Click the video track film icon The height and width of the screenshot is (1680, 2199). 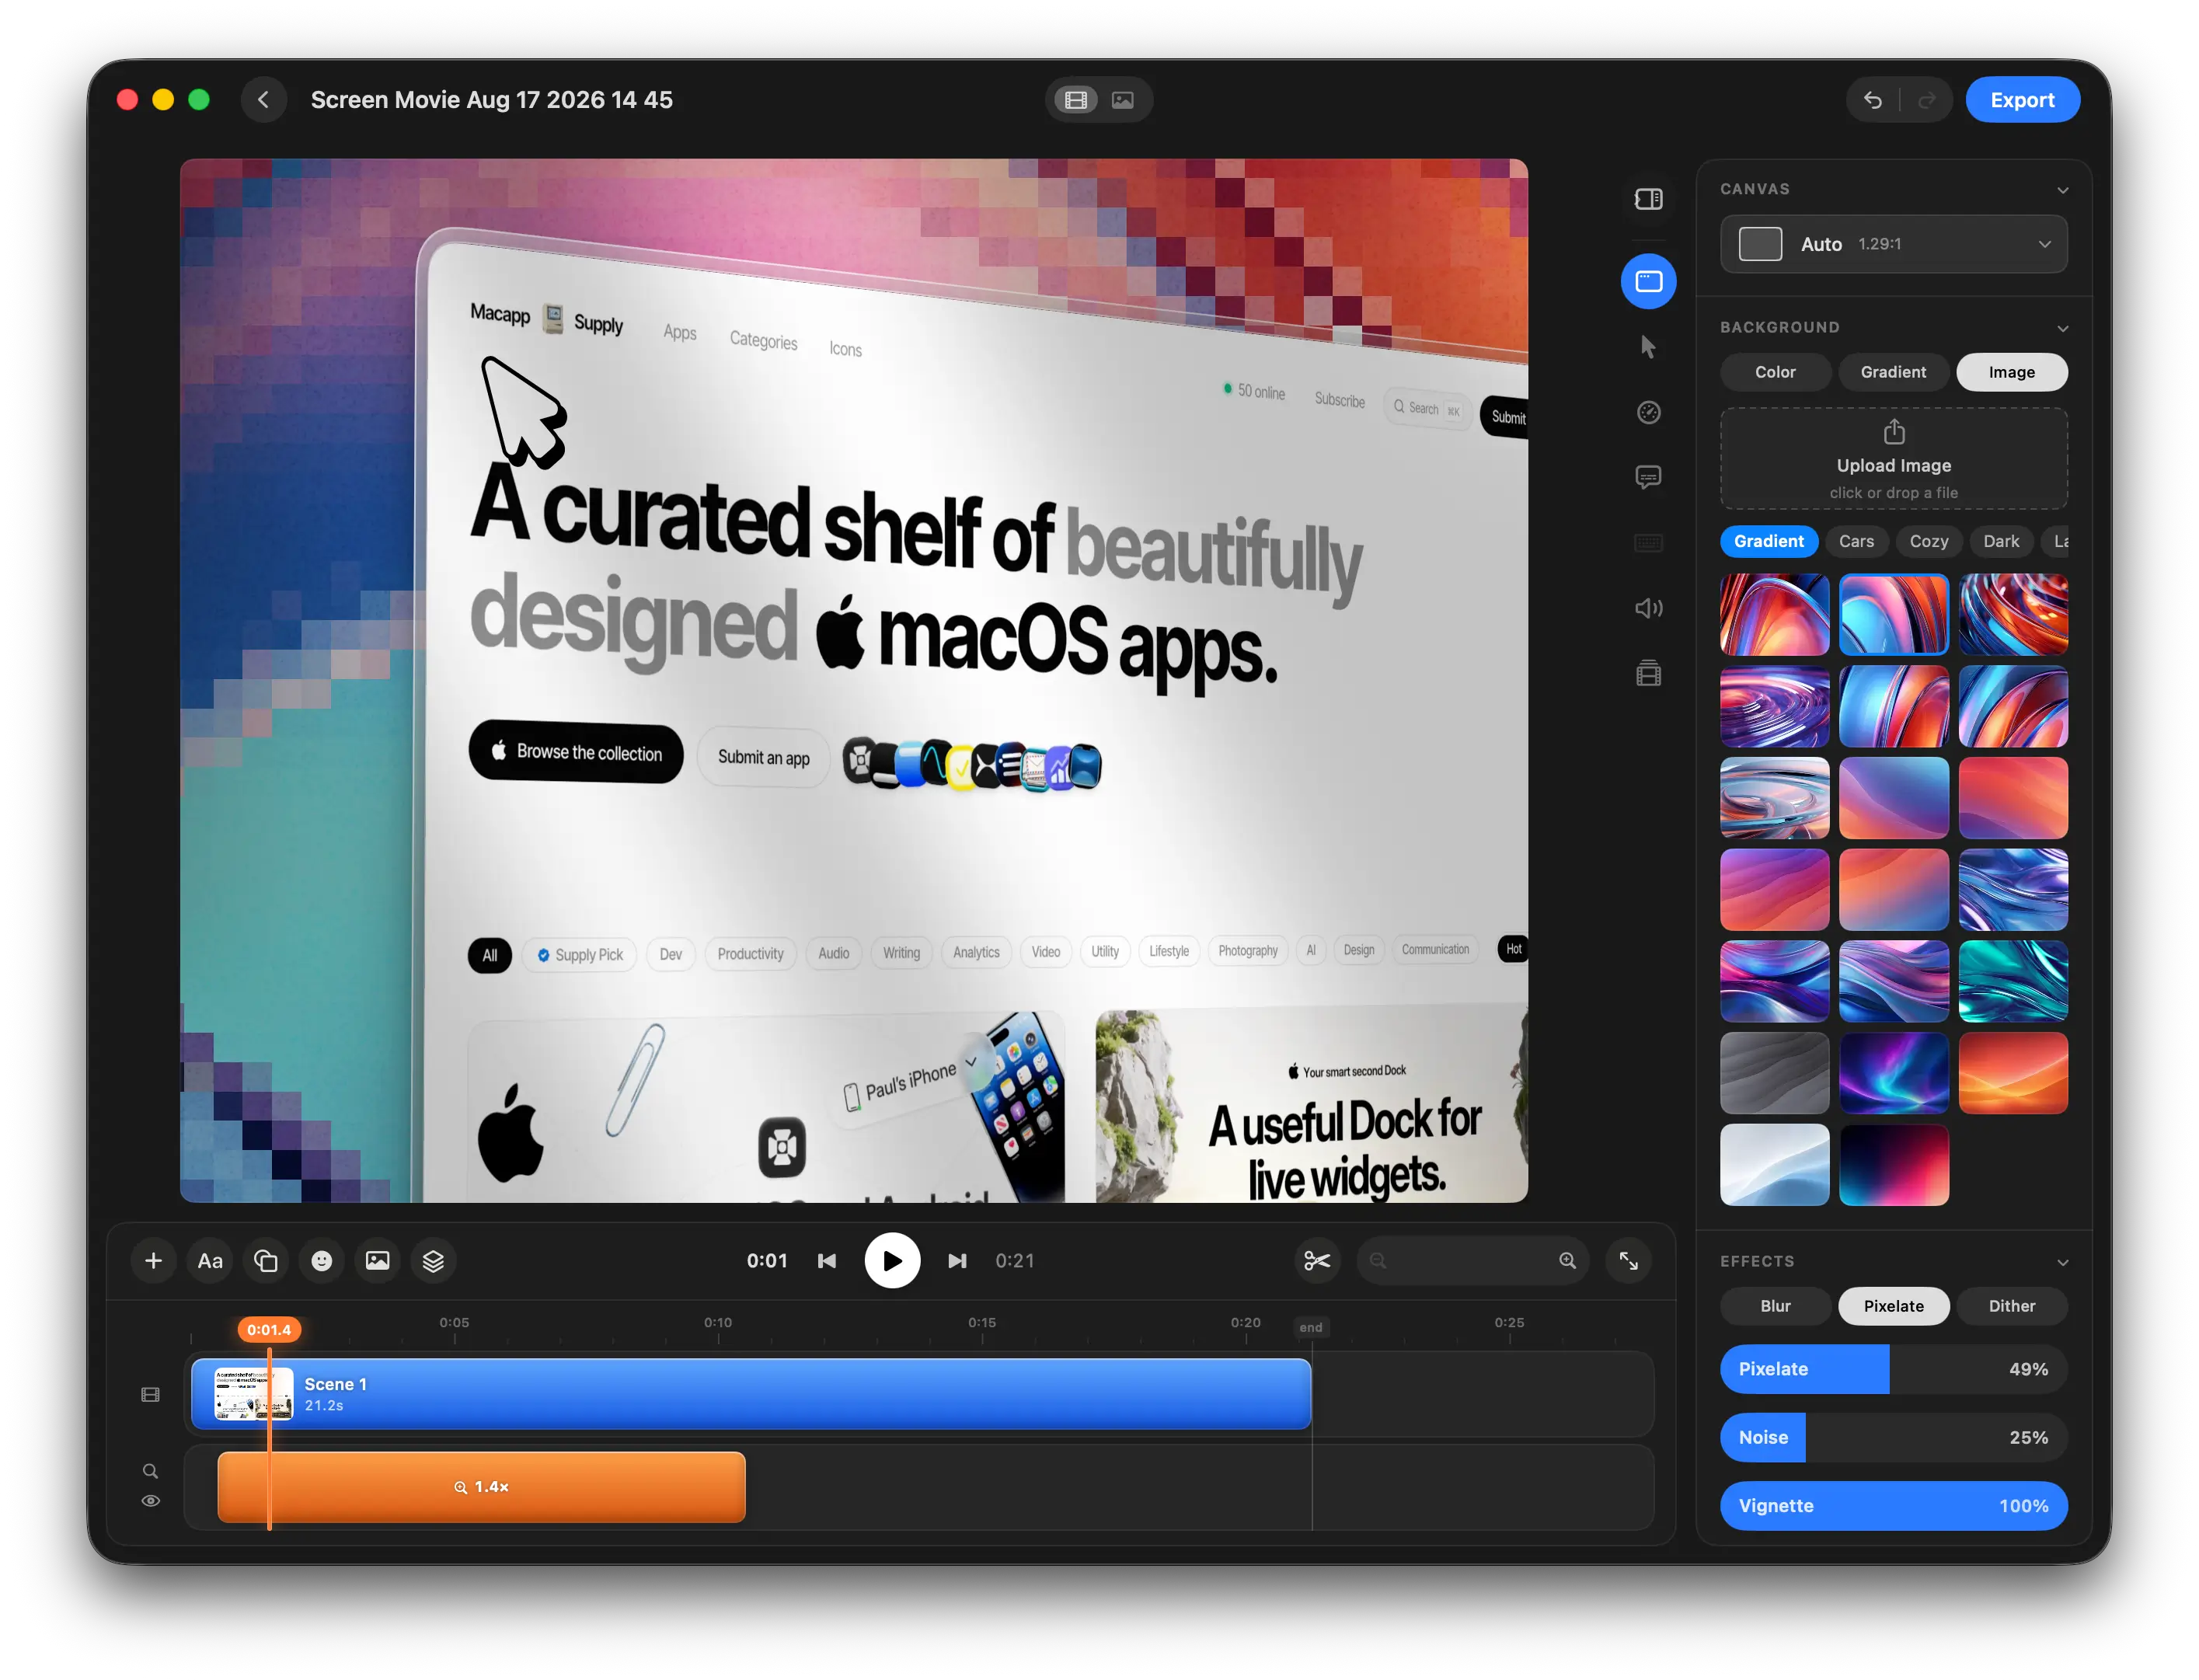coord(150,1395)
